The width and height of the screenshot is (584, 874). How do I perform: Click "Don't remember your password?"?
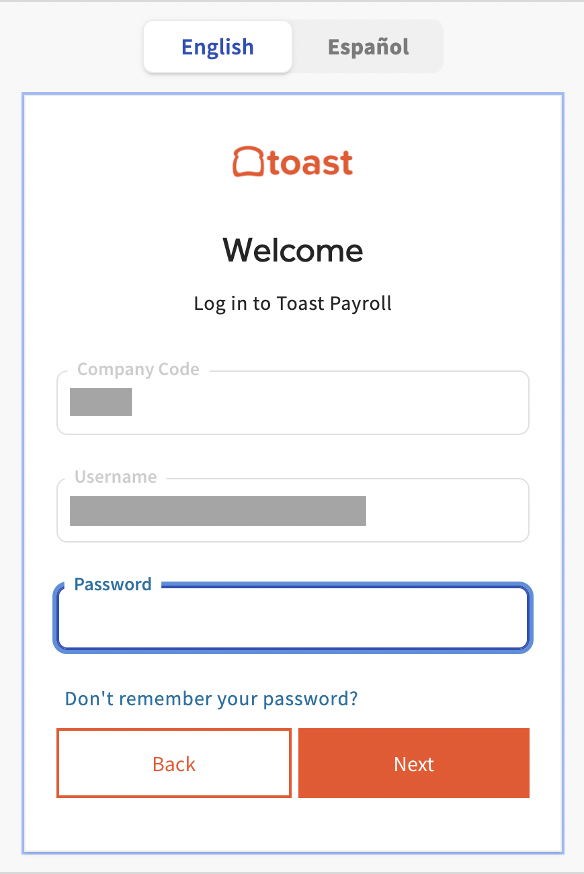click(x=210, y=698)
